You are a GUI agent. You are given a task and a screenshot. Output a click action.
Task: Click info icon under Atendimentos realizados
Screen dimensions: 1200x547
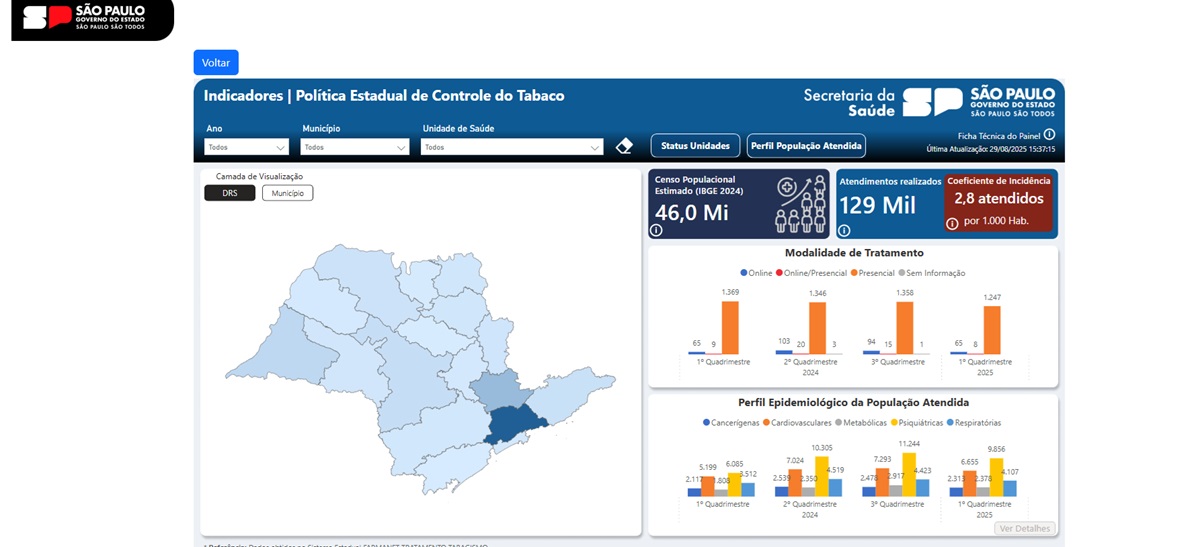pyautogui.click(x=844, y=230)
